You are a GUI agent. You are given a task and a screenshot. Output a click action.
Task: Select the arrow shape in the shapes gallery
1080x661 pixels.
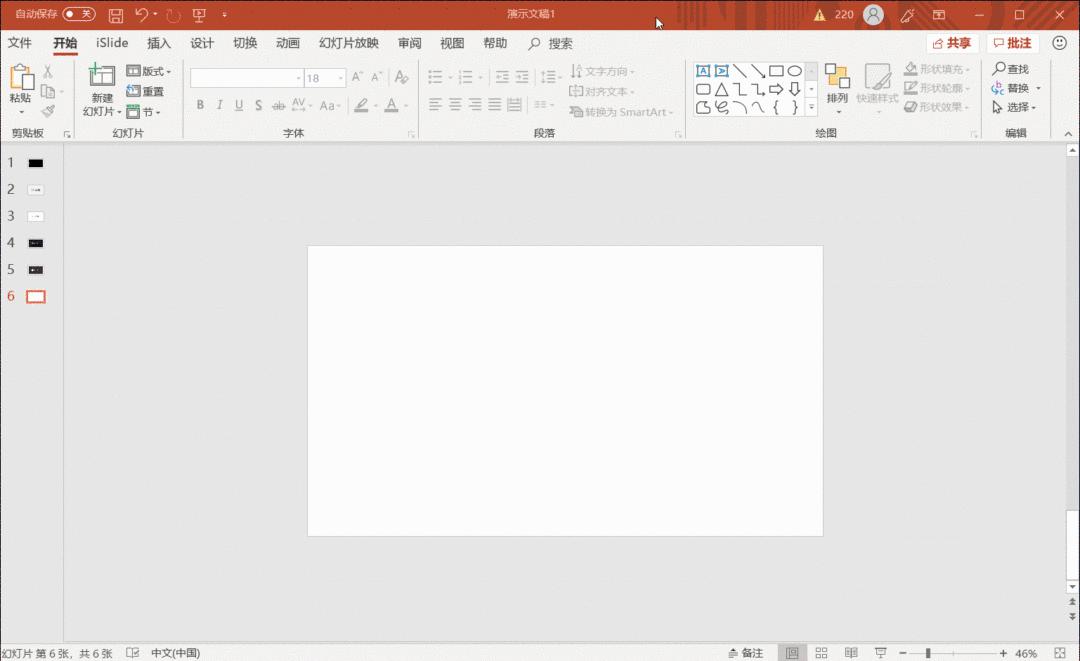758,71
